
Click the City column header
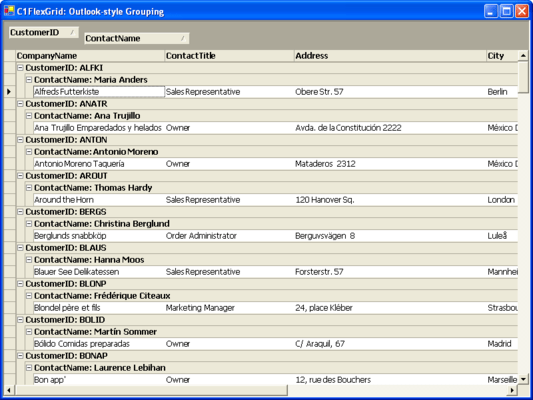coord(502,56)
